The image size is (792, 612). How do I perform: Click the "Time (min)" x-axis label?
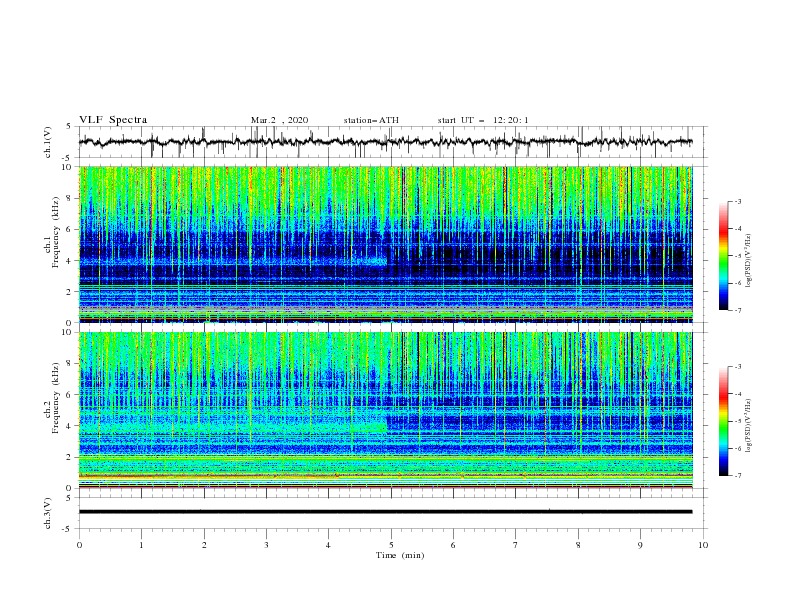(400, 555)
